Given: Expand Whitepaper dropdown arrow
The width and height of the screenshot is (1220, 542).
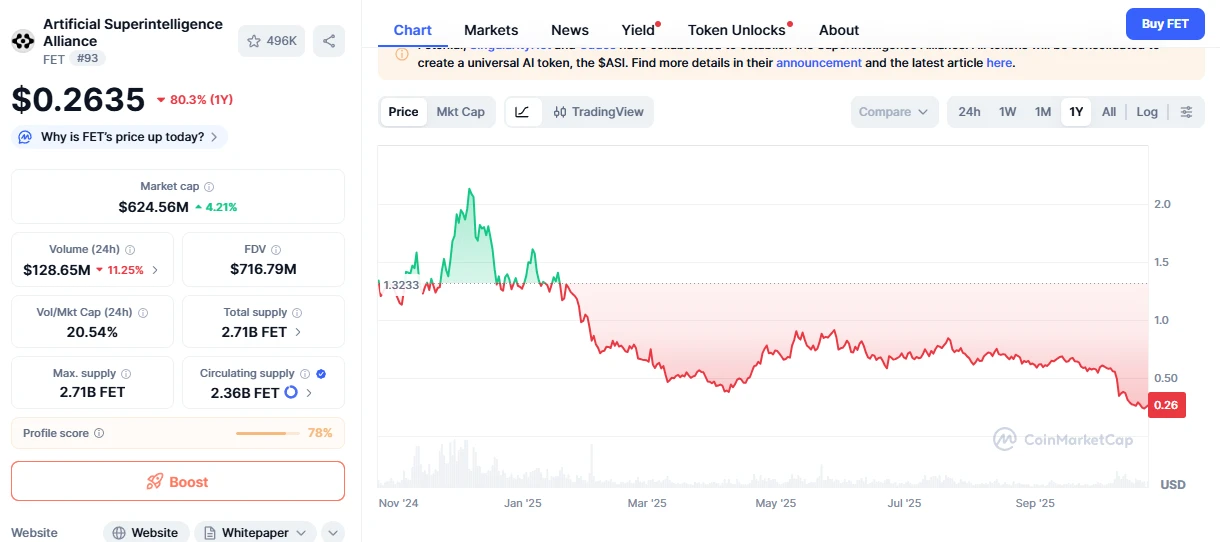Looking at the screenshot, I should 300,533.
